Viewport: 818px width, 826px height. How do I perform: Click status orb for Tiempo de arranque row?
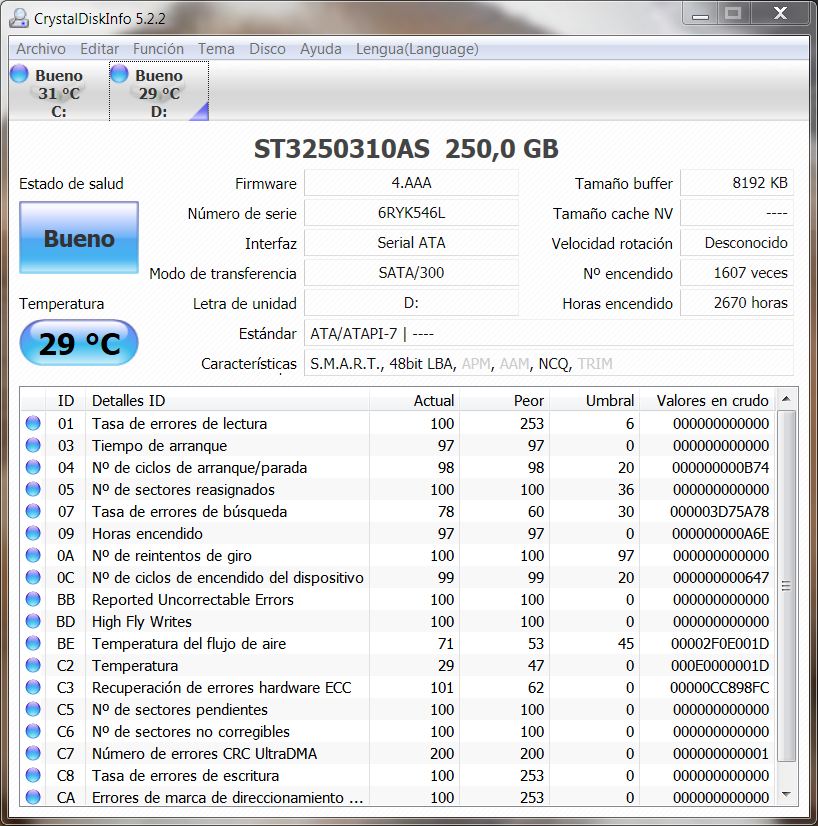pyautogui.click(x=33, y=445)
